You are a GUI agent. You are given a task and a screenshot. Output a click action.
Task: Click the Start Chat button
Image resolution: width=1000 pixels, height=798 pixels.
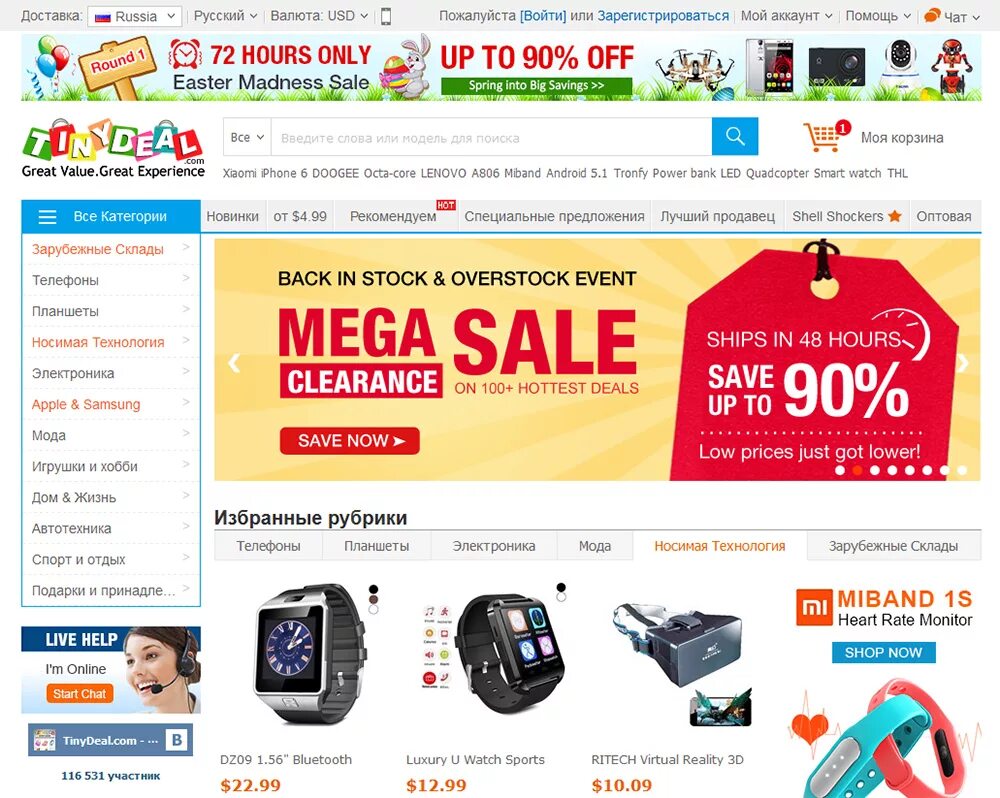[80, 693]
